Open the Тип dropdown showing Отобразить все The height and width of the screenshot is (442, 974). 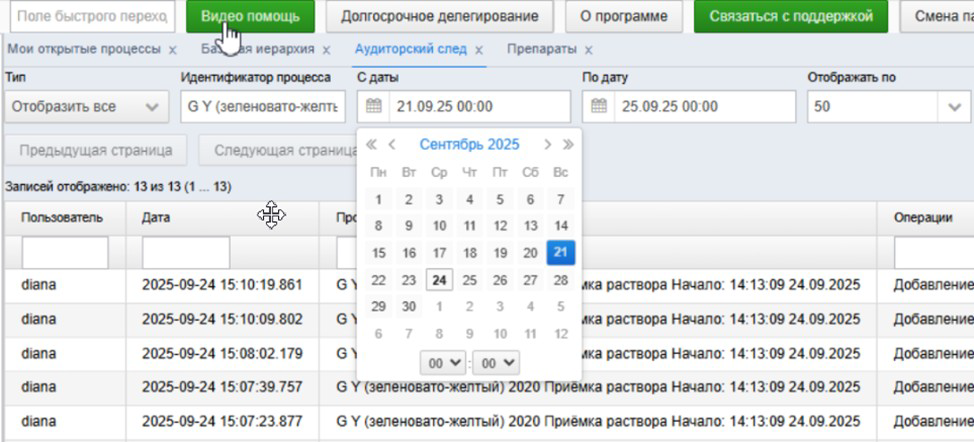[x=86, y=107]
